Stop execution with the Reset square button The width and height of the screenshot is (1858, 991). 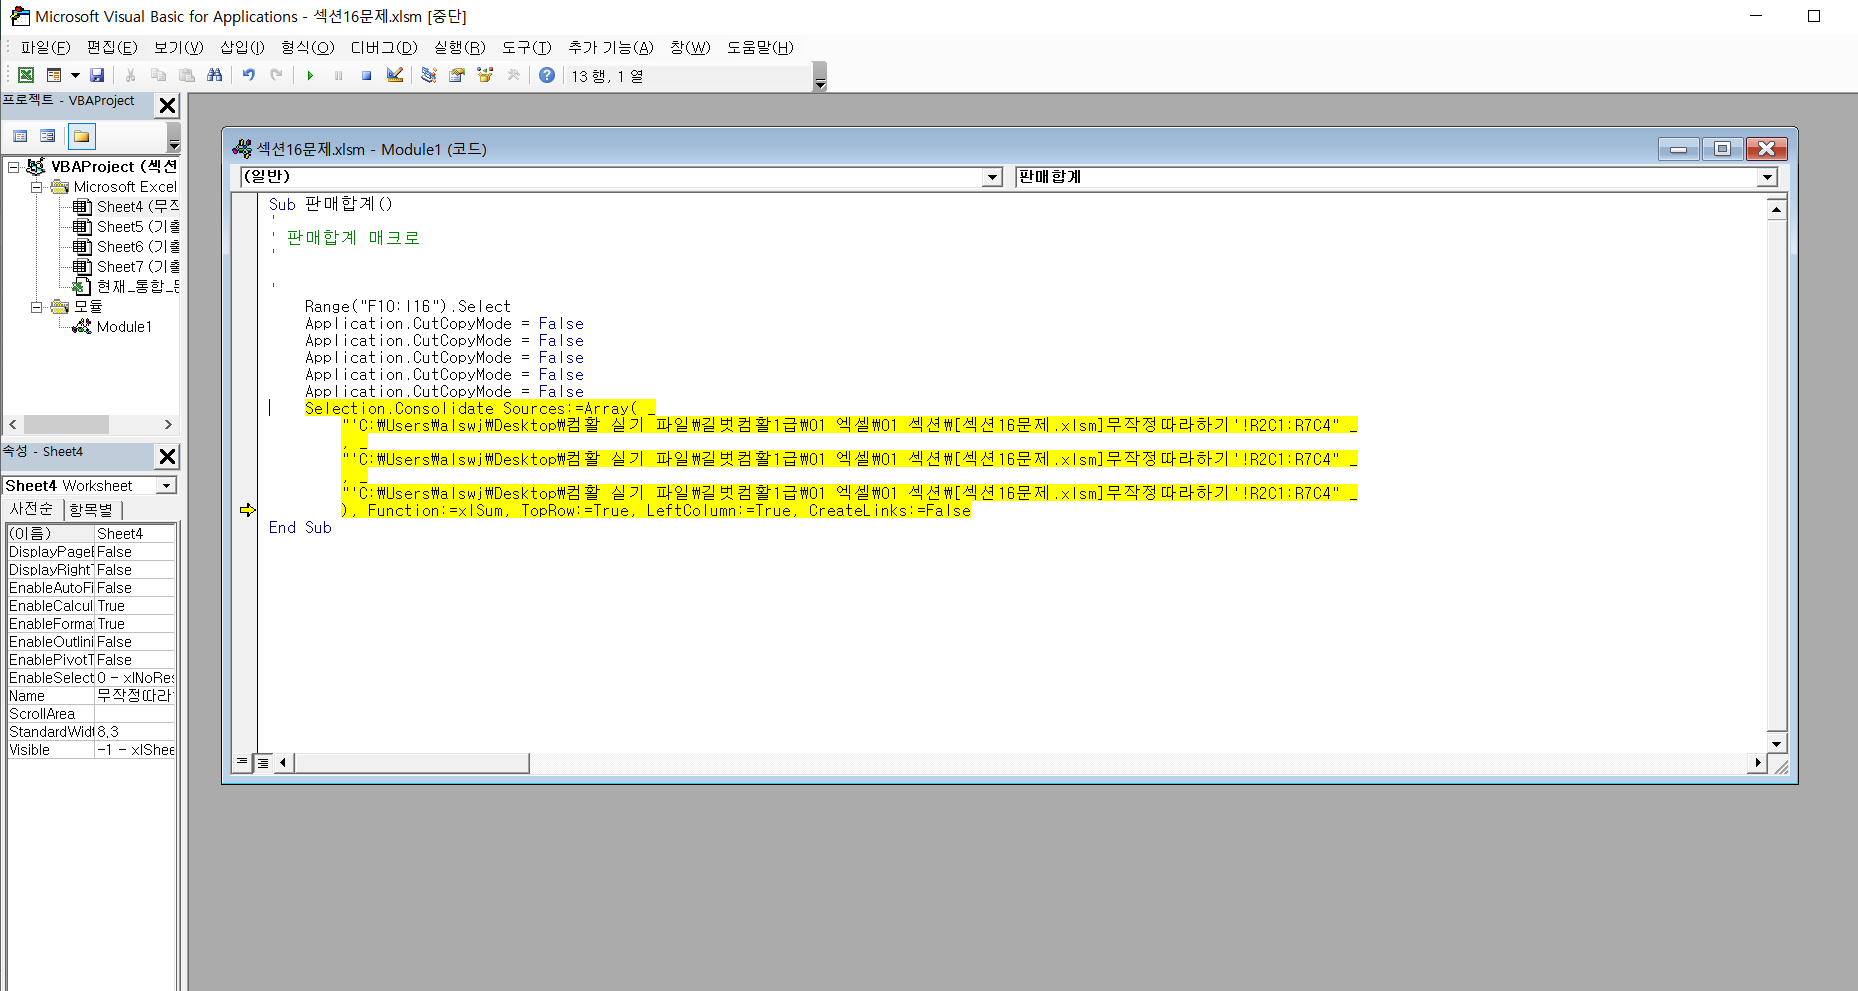click(367, 76)
